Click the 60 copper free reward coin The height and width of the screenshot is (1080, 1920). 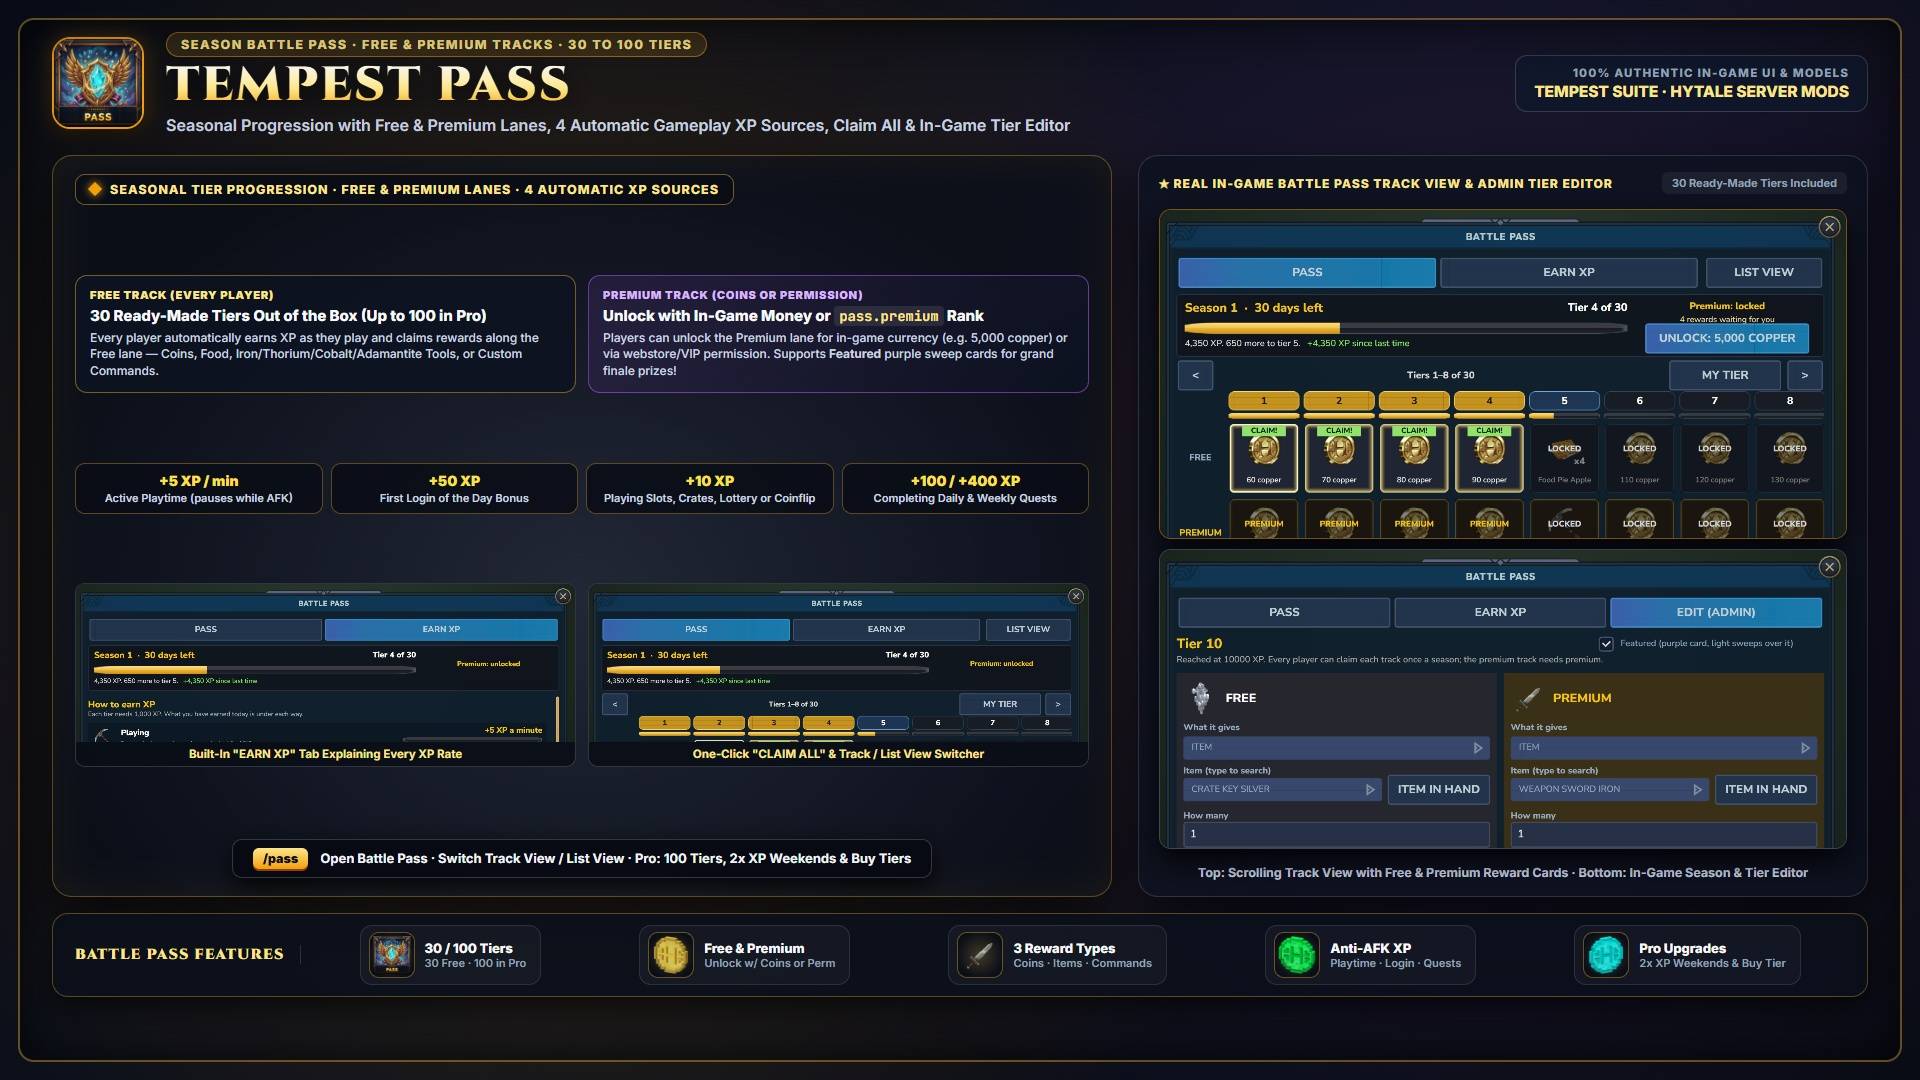coord(1264,451)
